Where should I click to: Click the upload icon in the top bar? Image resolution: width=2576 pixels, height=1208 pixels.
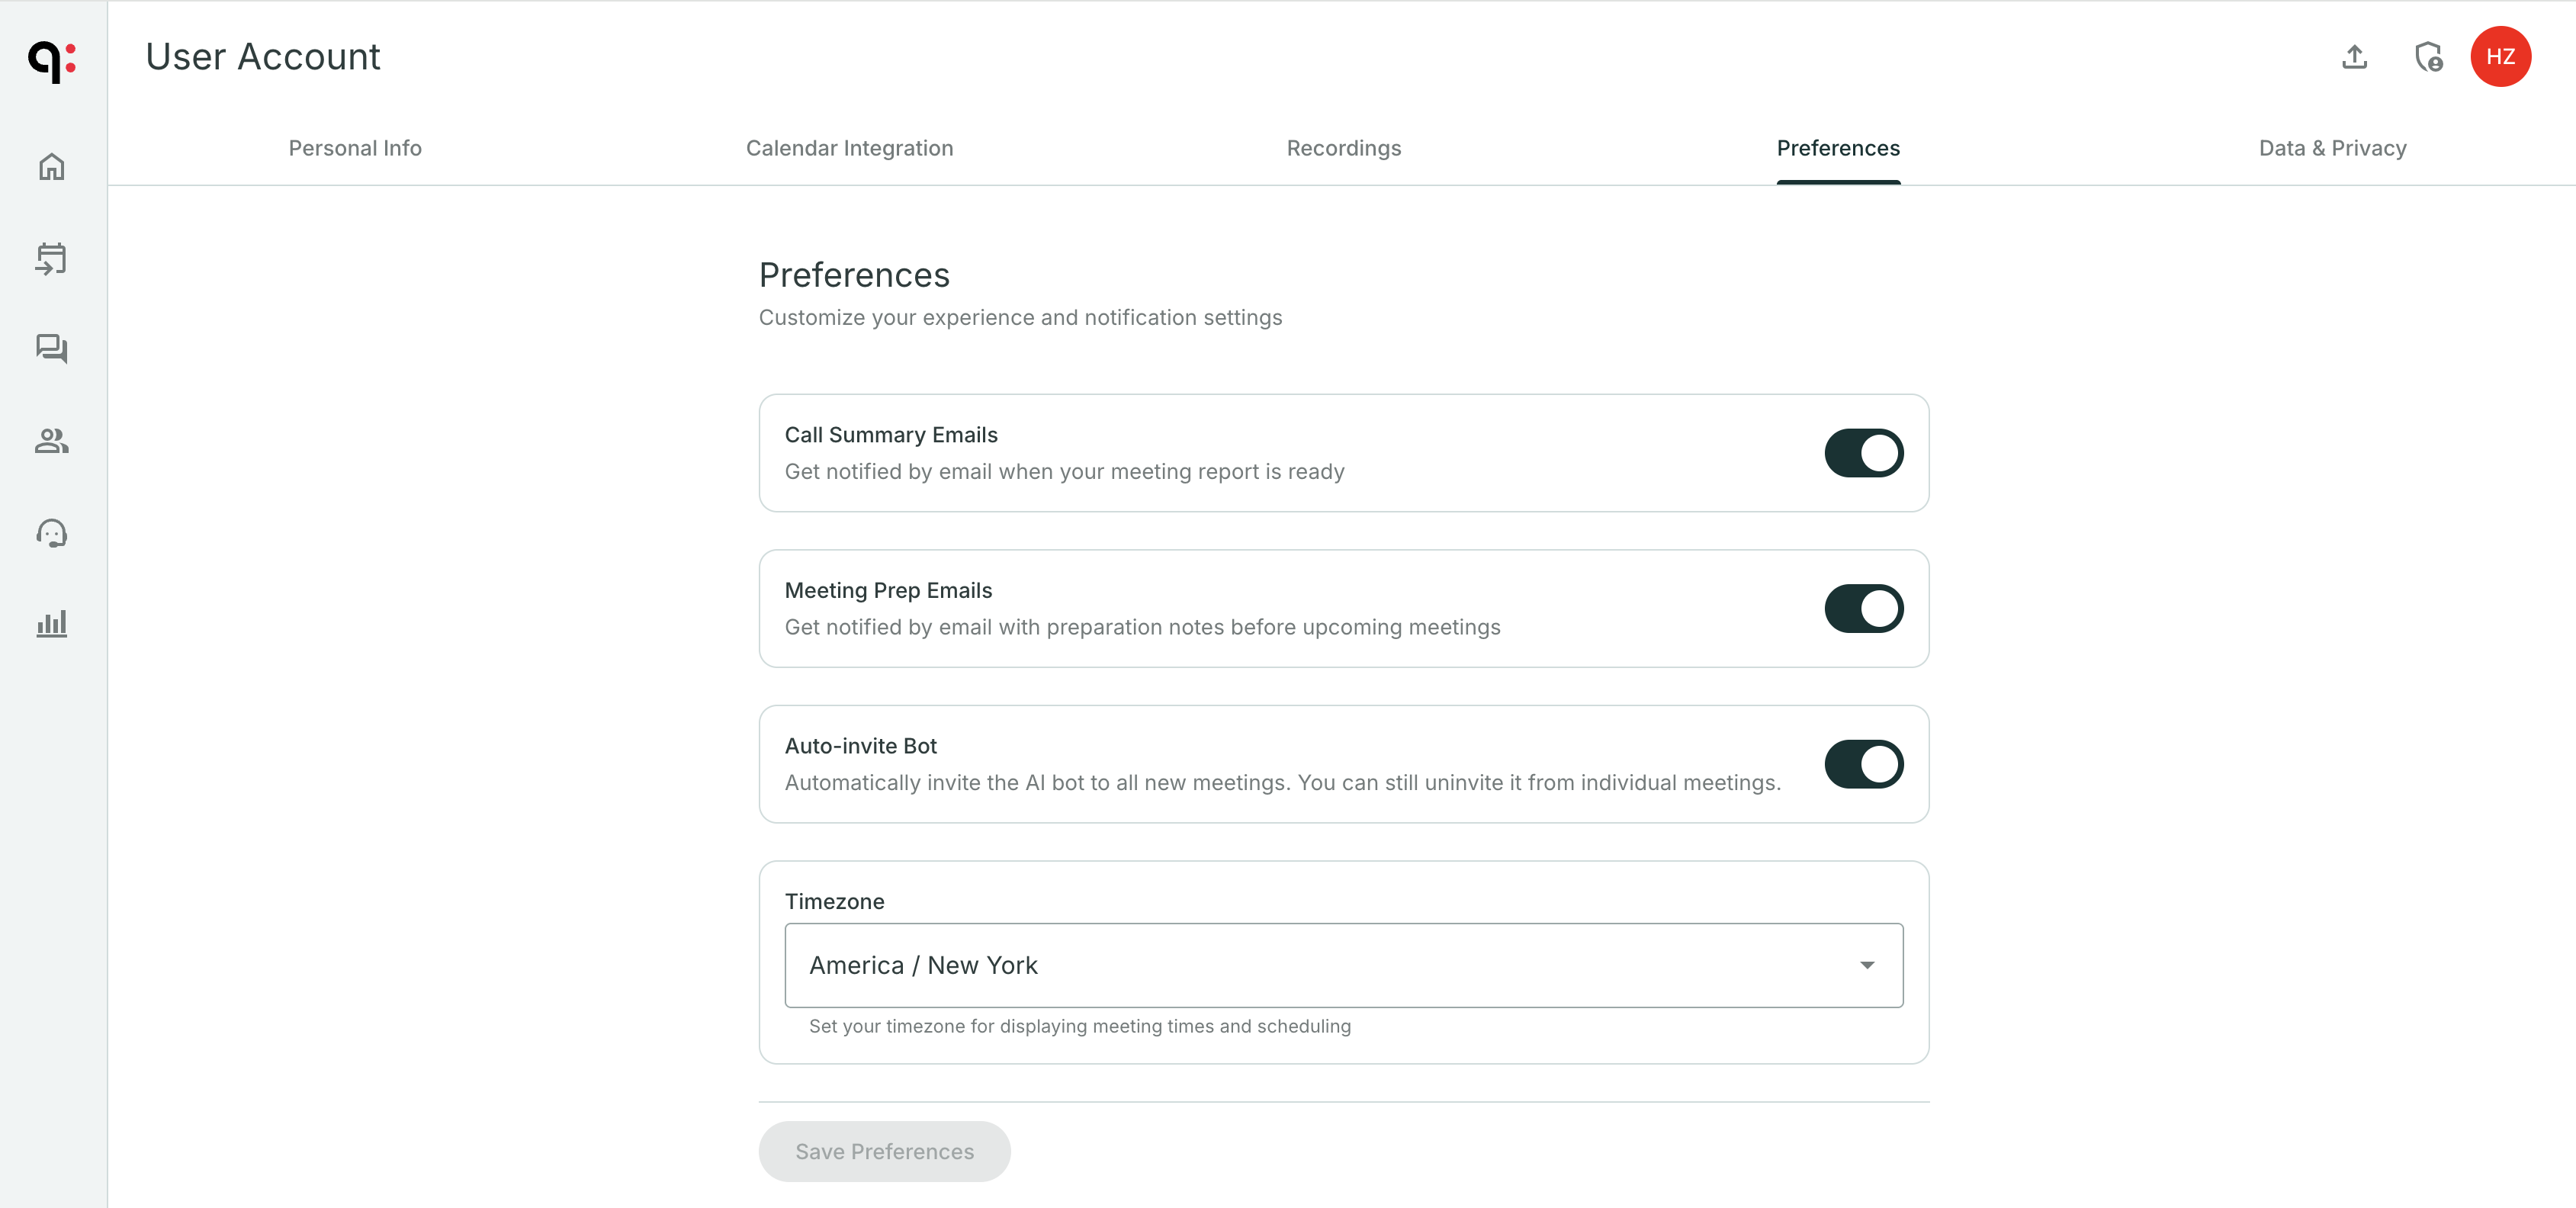coord(2354,57)
